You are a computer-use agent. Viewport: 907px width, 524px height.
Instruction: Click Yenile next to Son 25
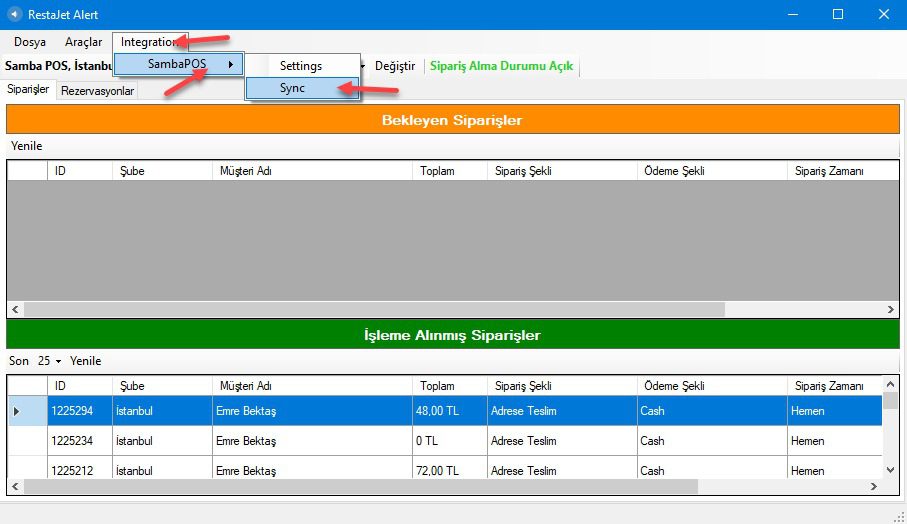coord(85,361)
